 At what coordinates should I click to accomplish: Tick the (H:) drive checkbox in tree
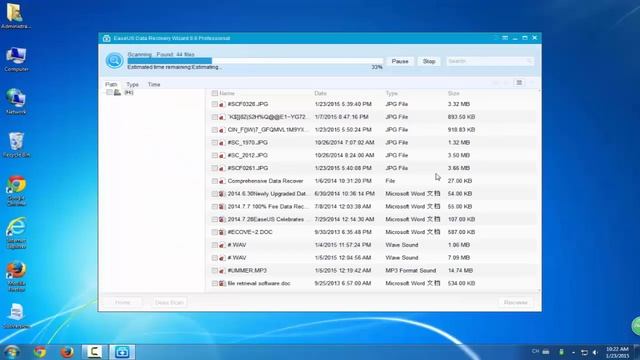(x=109, y=93)
